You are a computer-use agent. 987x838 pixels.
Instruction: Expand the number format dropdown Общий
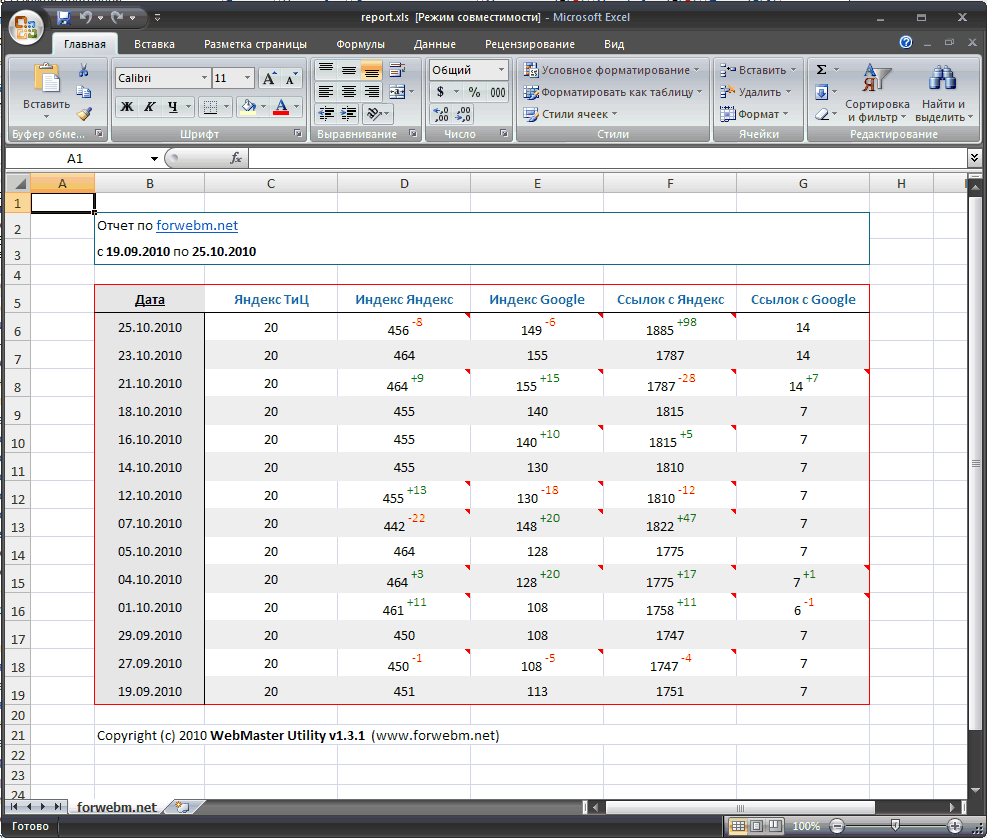[x=501, y=70]
